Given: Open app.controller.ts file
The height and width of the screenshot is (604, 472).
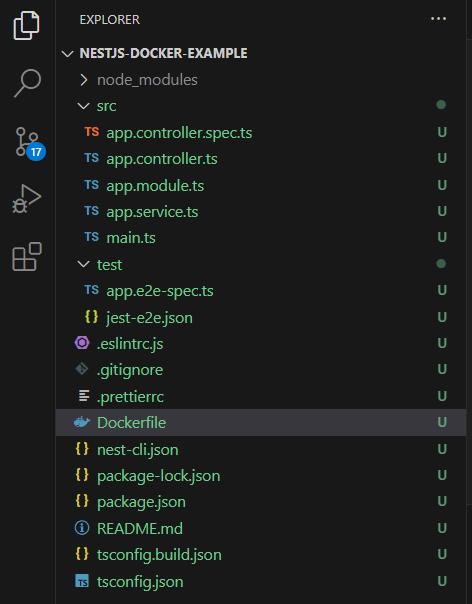Looking at the screenshot, I should pos(261,159).
